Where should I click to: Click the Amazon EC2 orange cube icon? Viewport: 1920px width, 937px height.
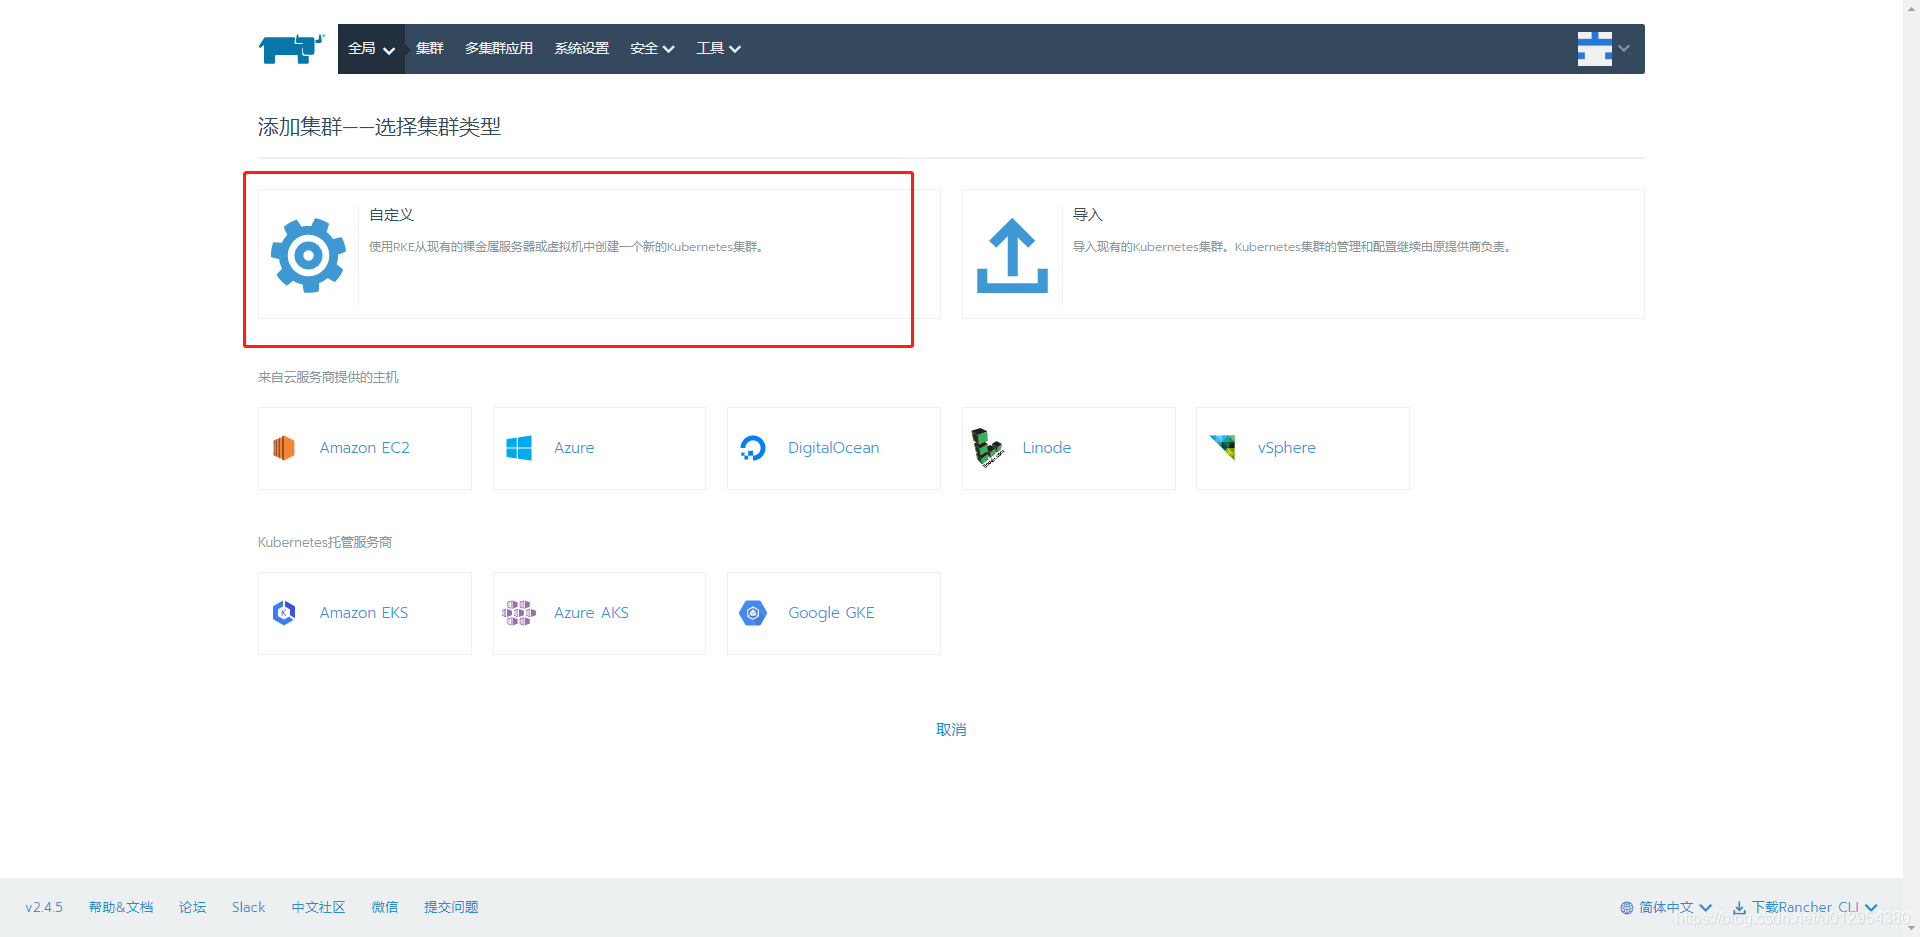click(284, 448)
